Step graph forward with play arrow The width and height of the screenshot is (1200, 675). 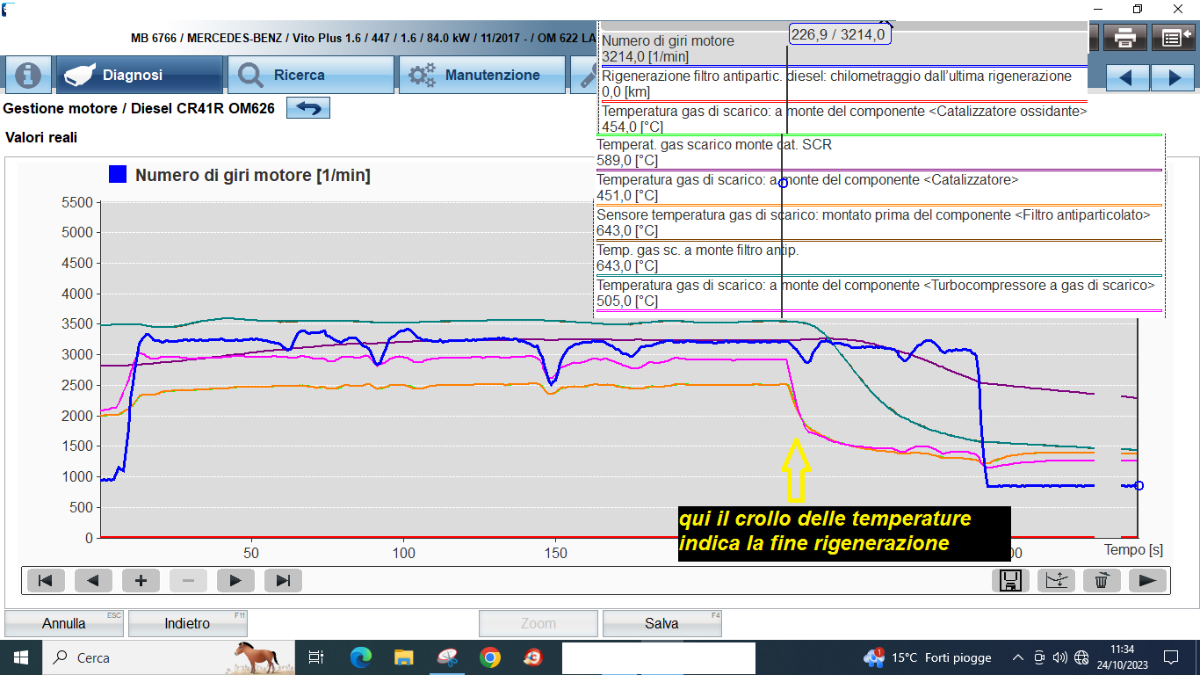coord(236,580)
